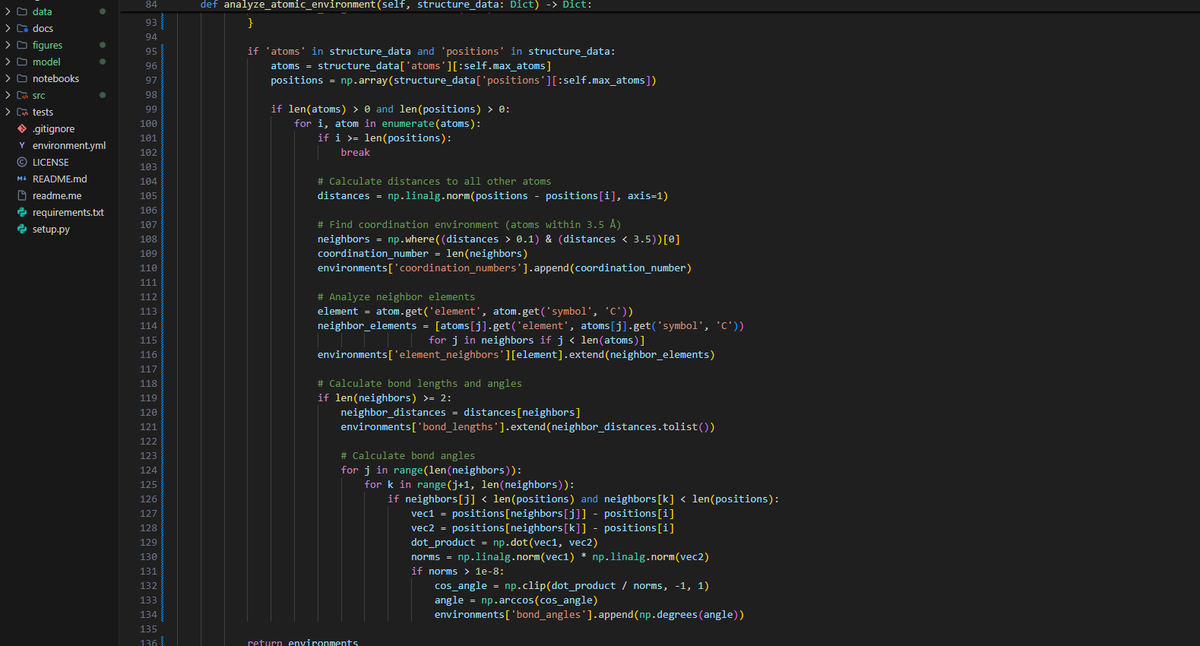Click the Python icon beside setup.py
Image resolution: width=1200 pixels, height=646 pixels.
[x=22, y=228]
